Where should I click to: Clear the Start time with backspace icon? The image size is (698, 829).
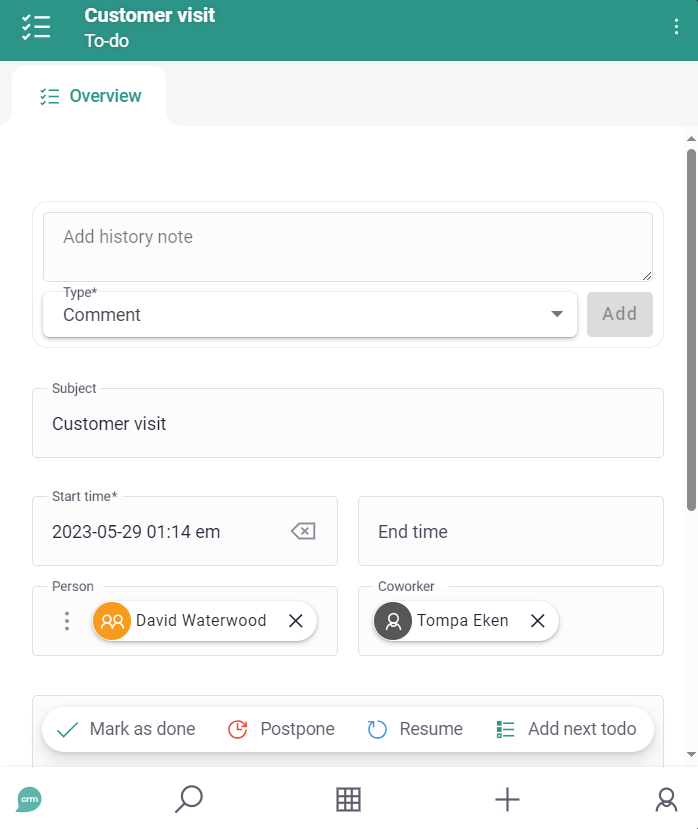303,531
